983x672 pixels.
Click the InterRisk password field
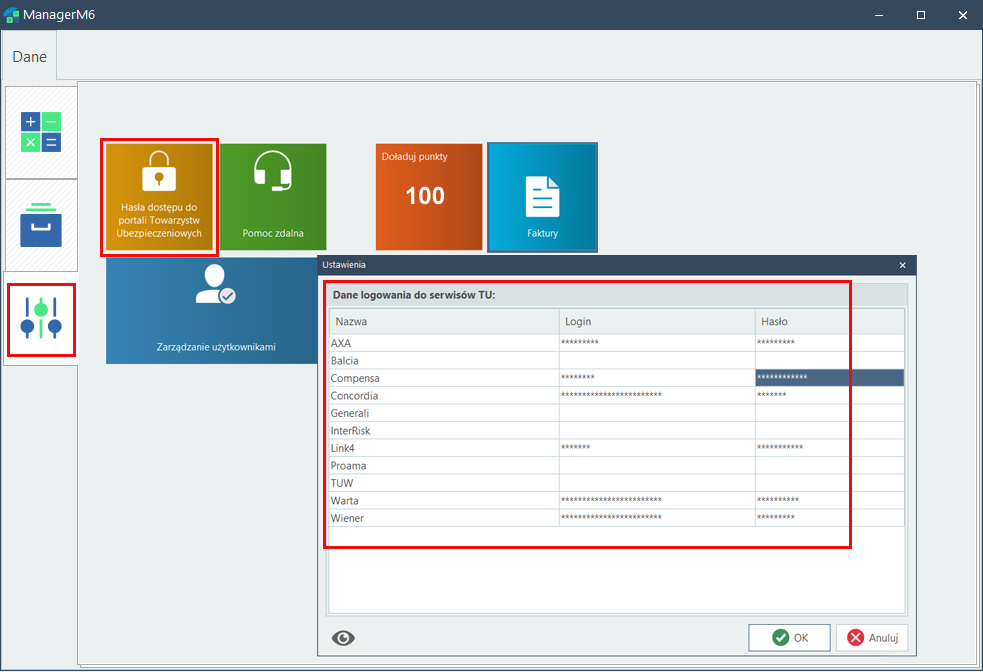click(x=830, y=431)
